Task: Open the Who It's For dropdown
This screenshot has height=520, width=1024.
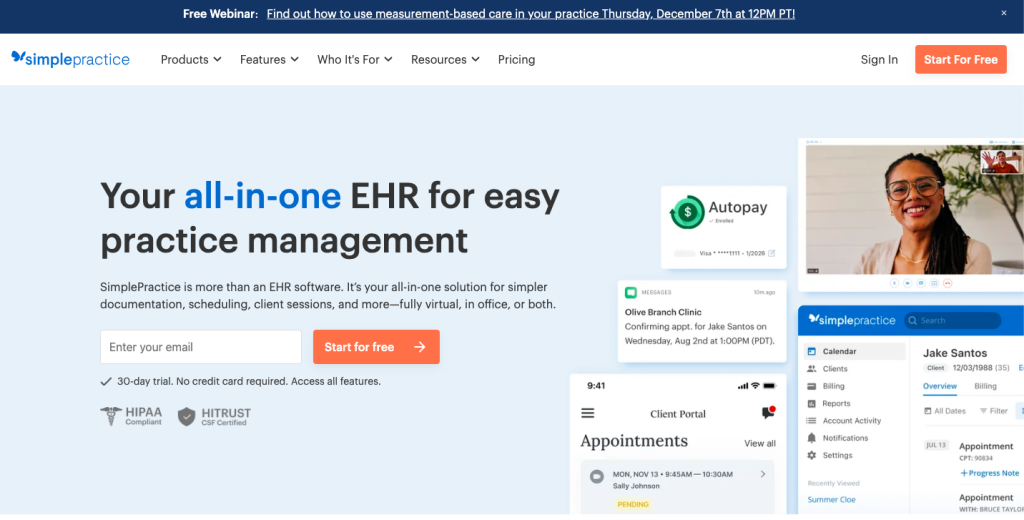Action: 355,59
